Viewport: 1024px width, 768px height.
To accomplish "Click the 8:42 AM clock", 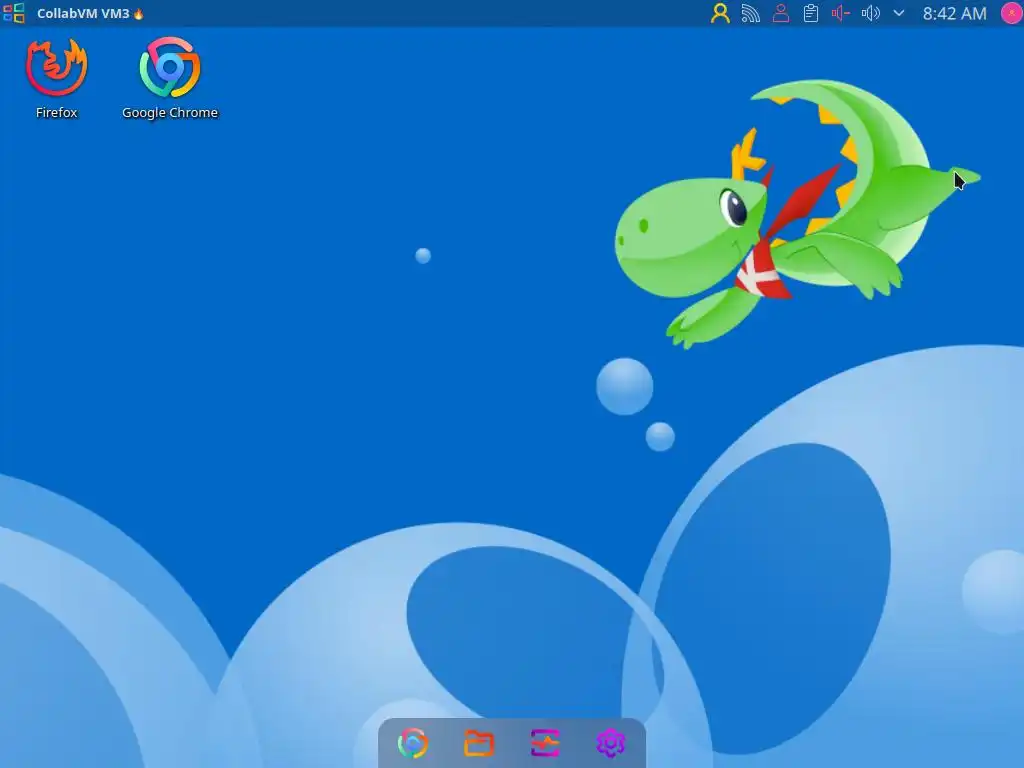I will coord(954,14).
